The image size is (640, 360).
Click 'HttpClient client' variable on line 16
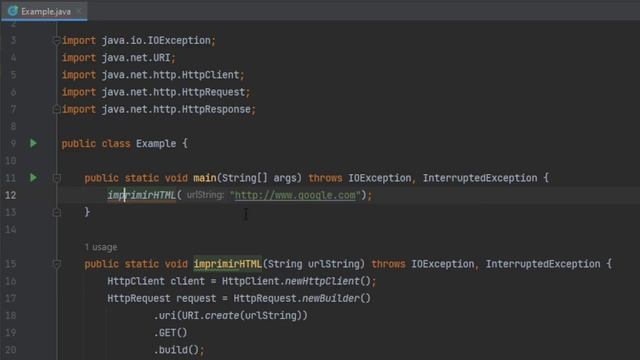click(x=156, y=281)
